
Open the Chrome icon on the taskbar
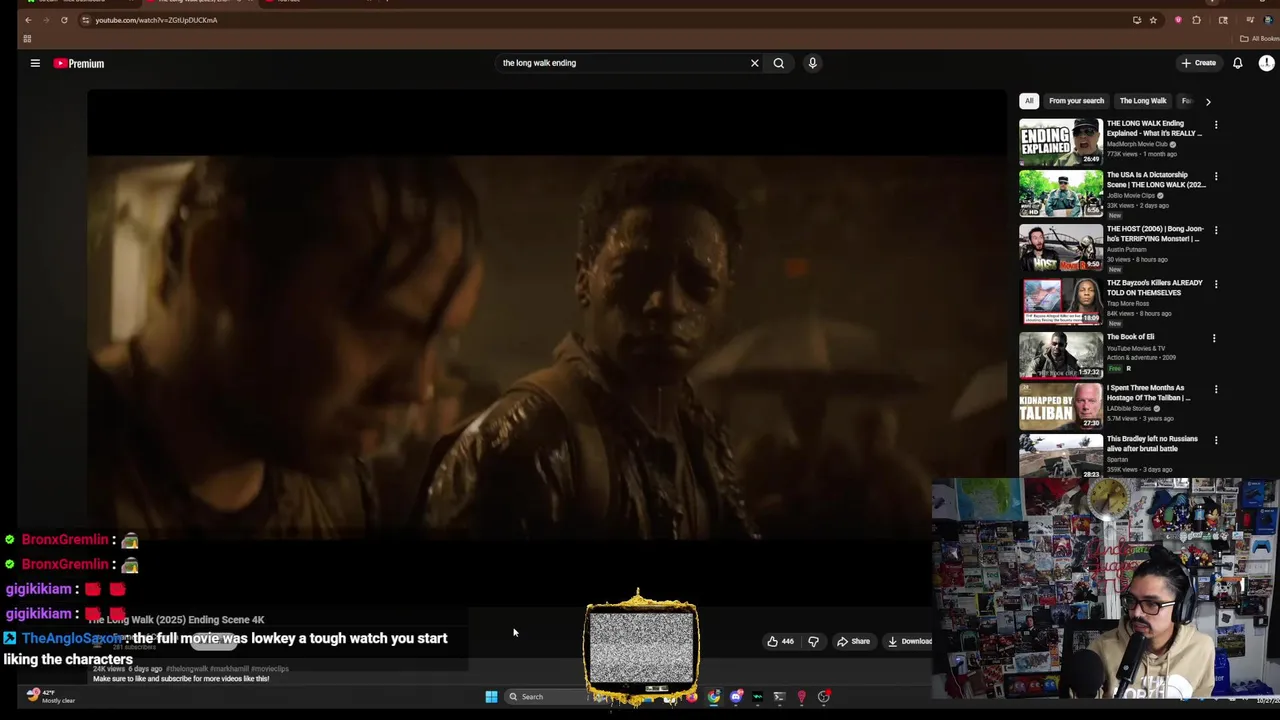713,697
